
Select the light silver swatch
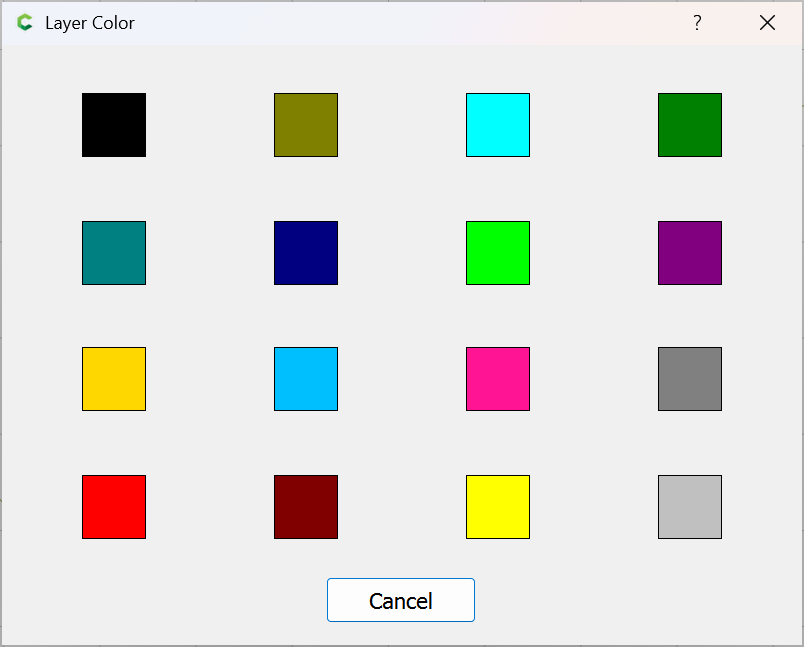(x=690, y=507)
